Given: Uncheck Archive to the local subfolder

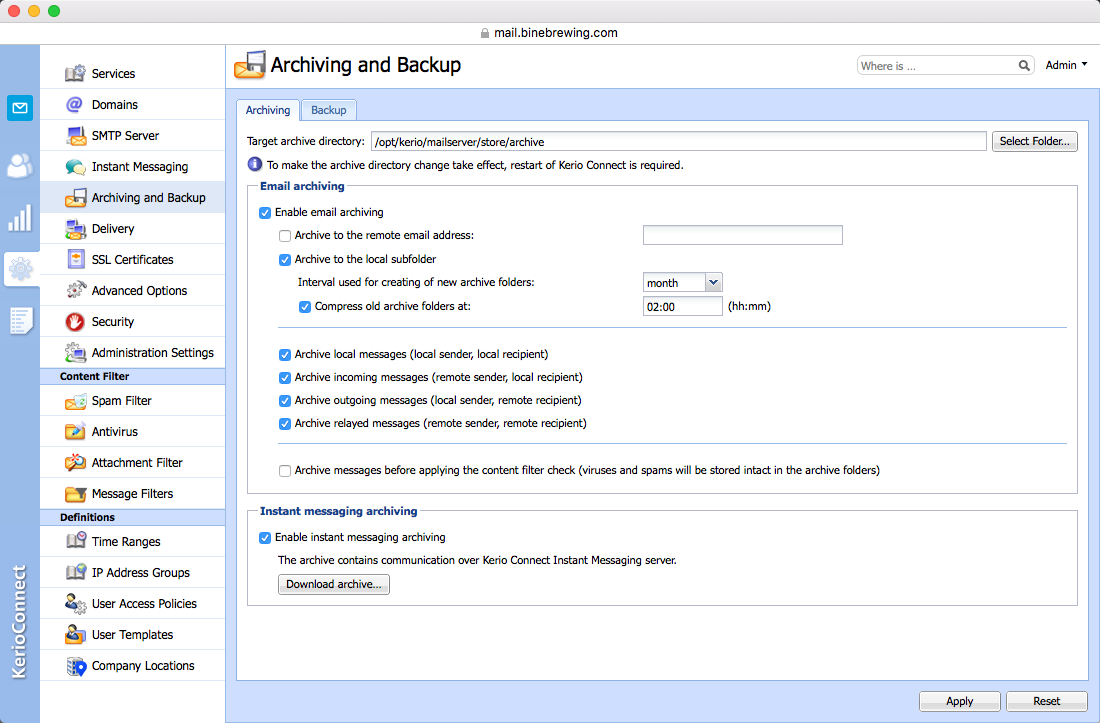Looking at the screenshot, I should (x=285, y=259).
